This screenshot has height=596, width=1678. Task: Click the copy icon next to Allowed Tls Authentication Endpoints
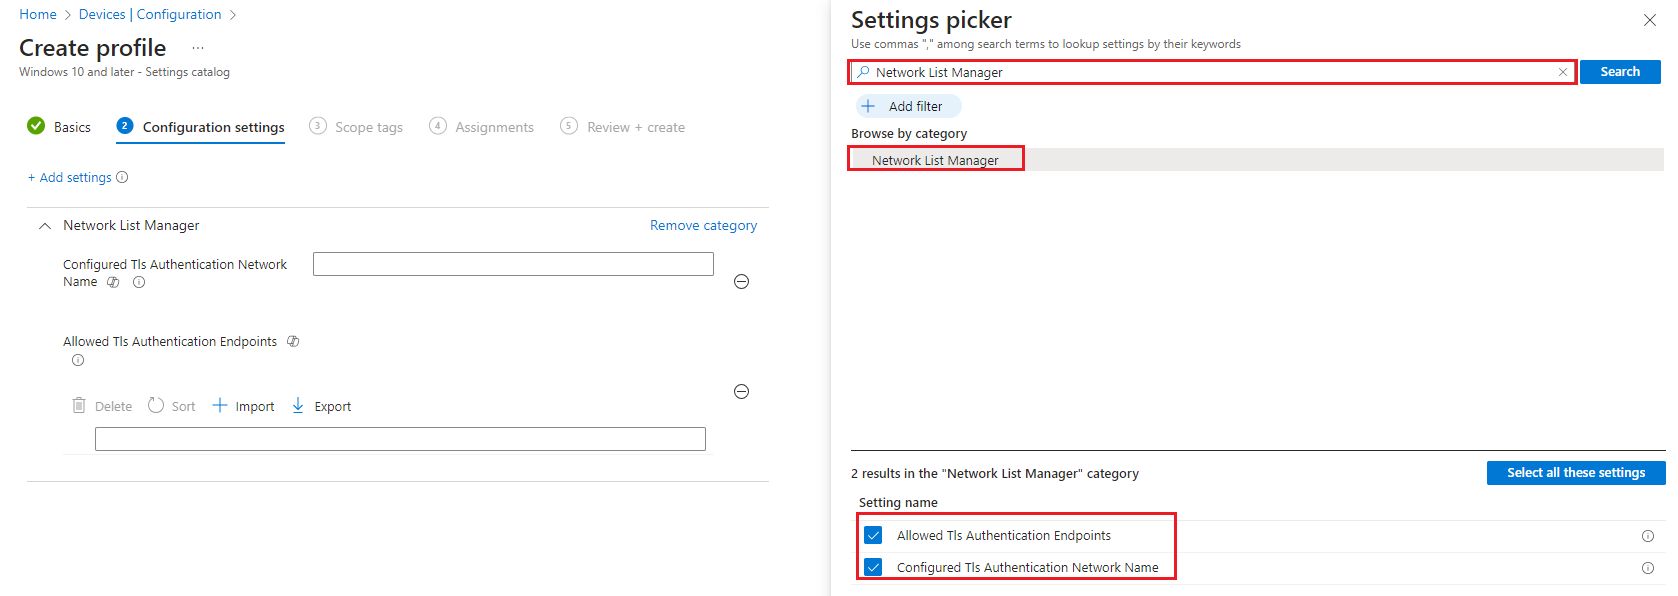(x=293, y=341)
